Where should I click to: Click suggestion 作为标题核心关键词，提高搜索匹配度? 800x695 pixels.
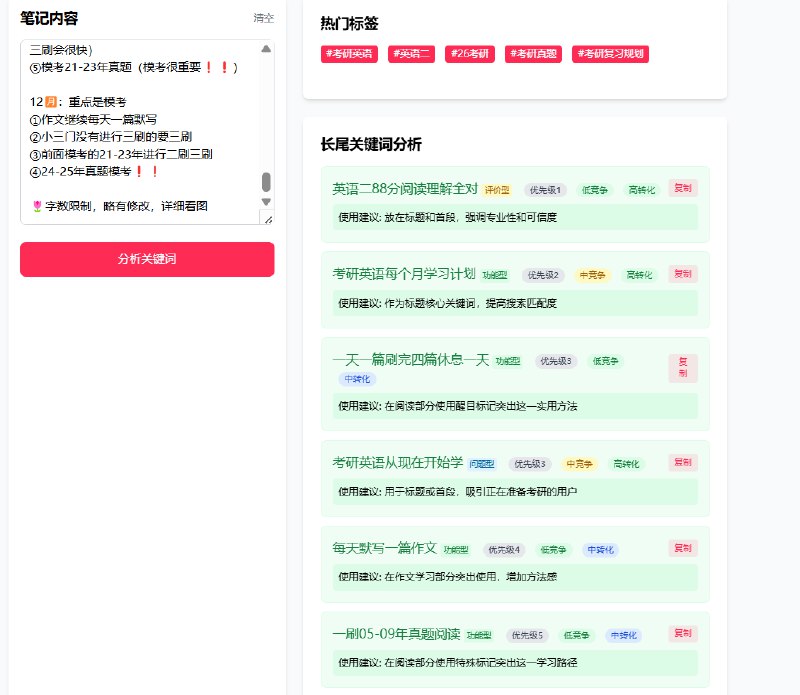tap(470, 303)
